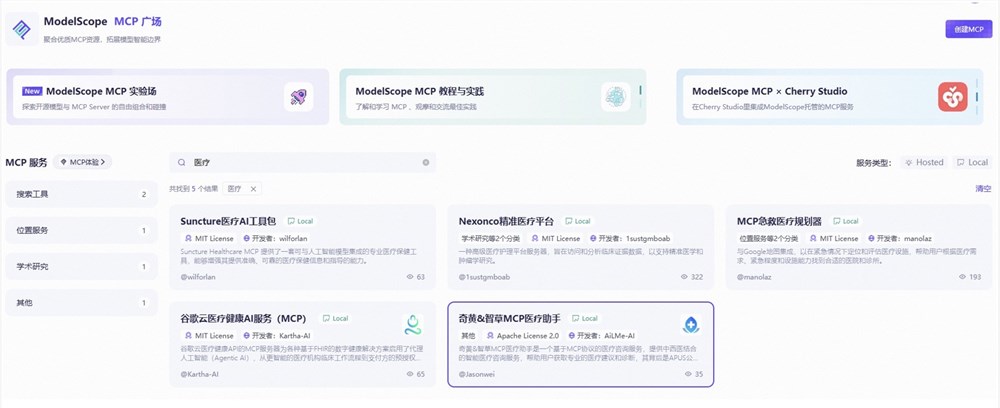Select the 学术研究 category
This screenshot has width=1000, height=408.
pos(81,266)
